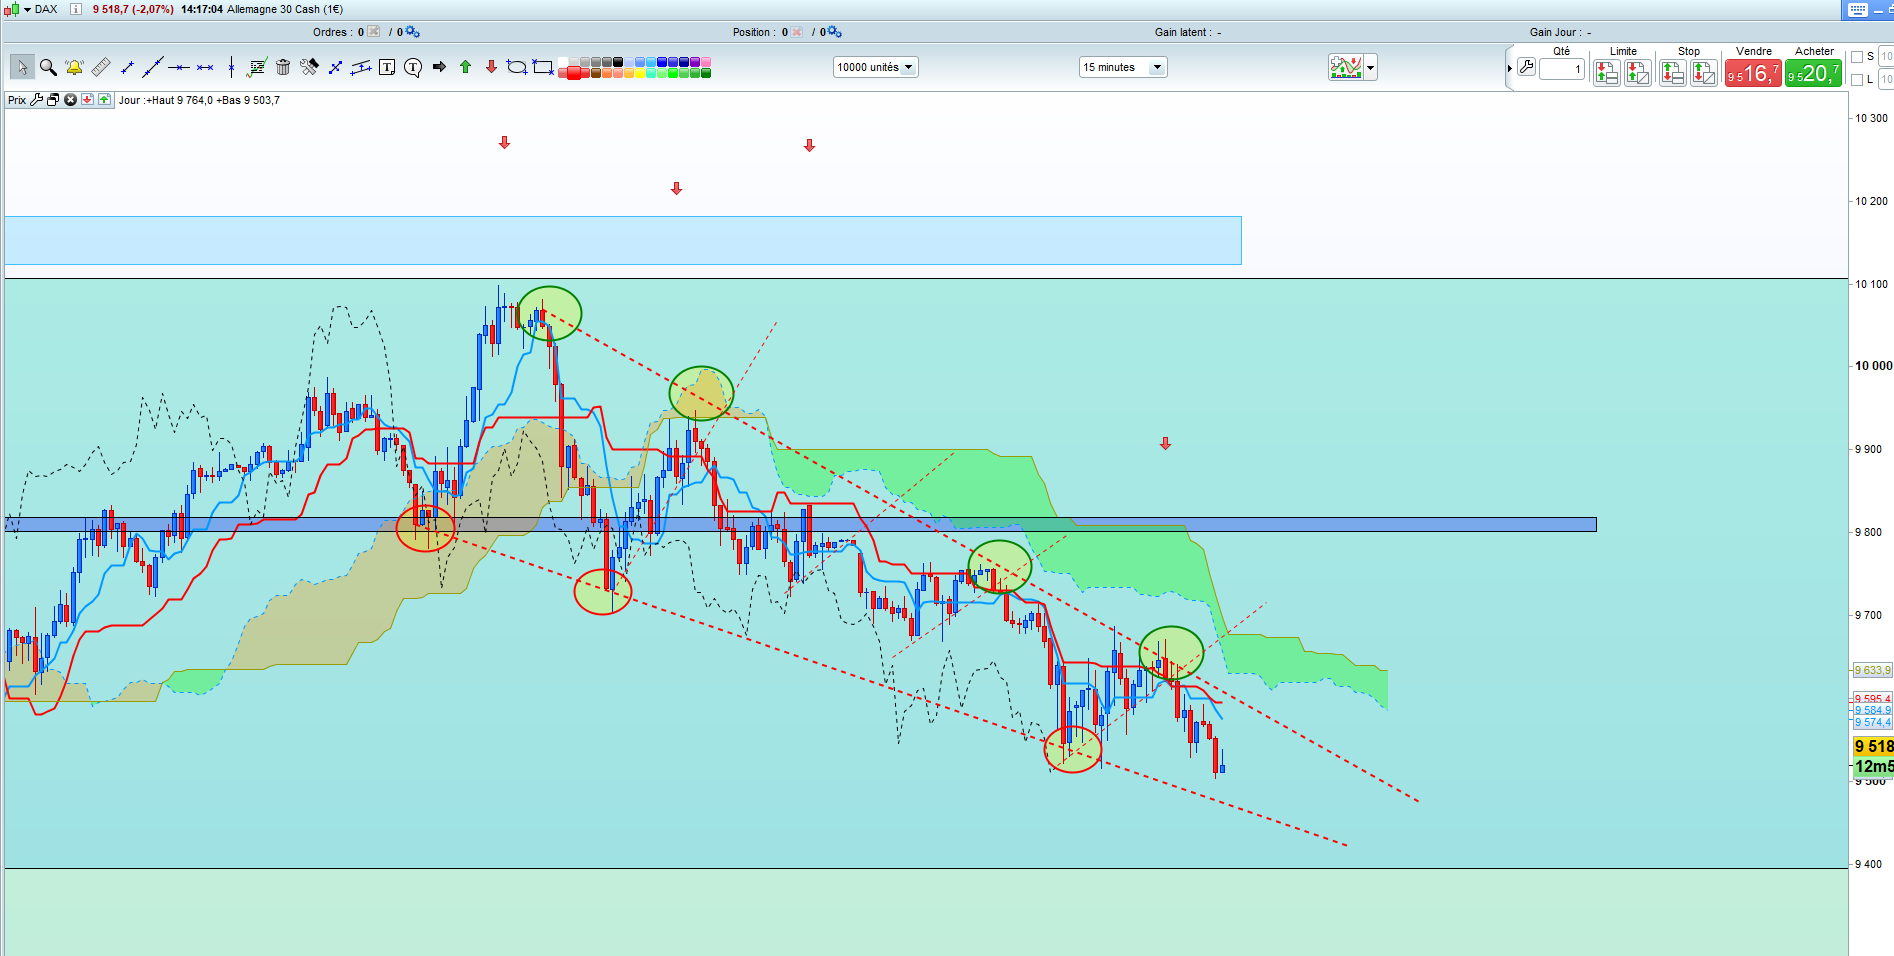Viewport: 1894px width, 956px height.
Task: Enable the L checkbox
Action: click(x=1857, y=80)
